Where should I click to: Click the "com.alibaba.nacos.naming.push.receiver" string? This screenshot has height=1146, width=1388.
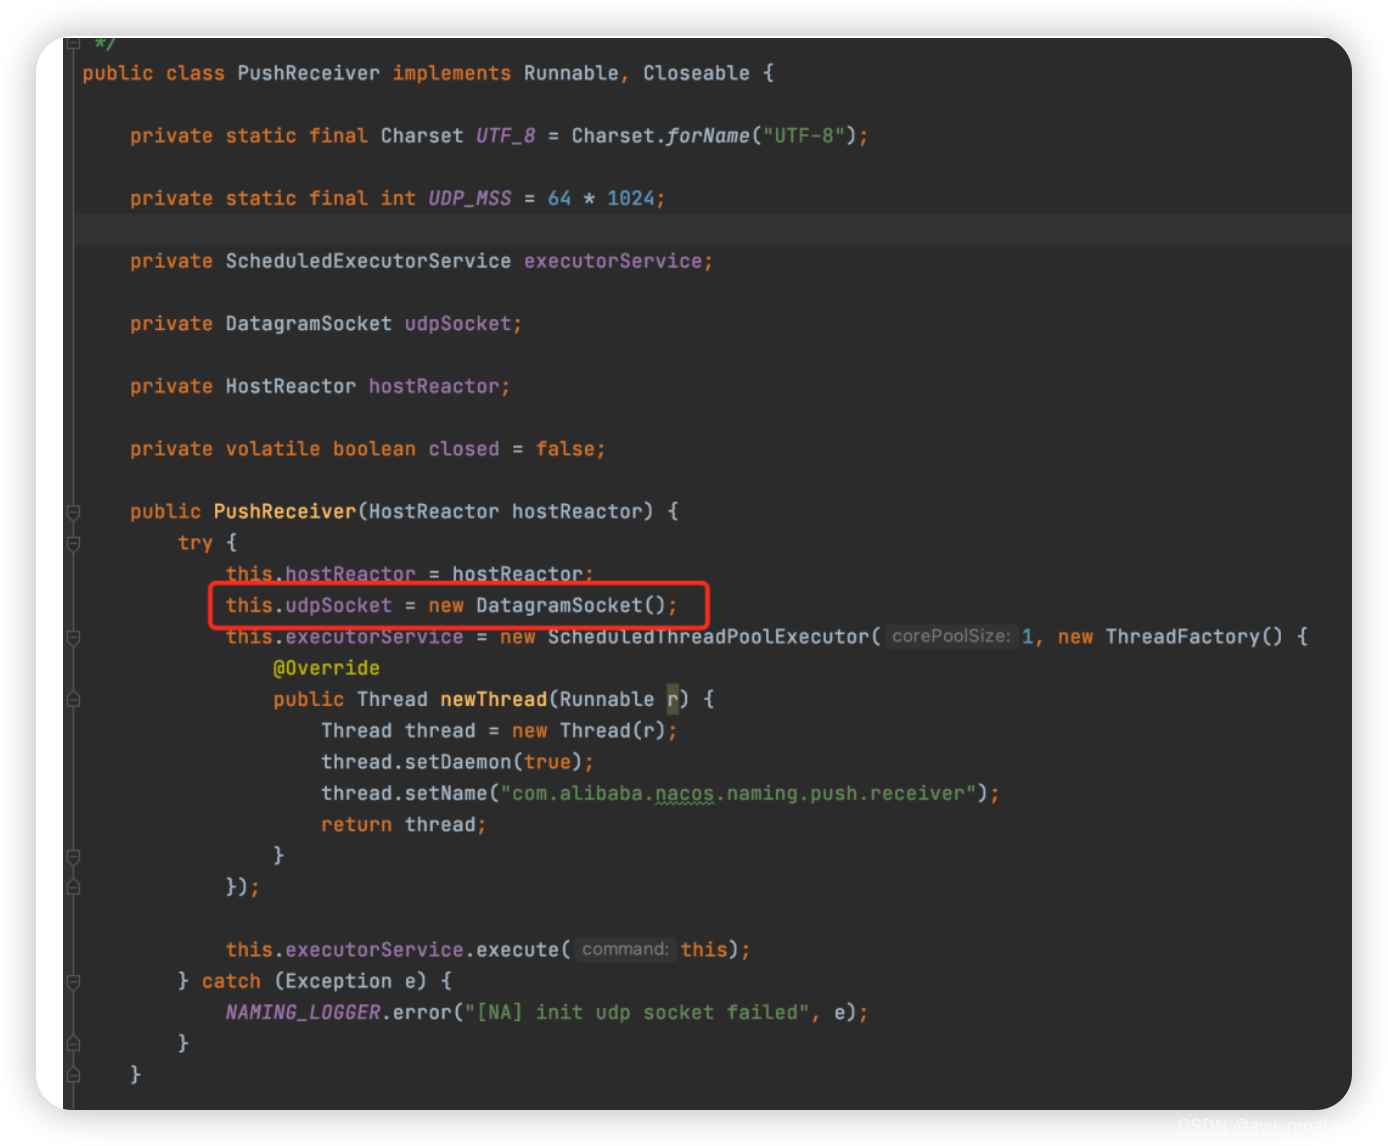click(738, 793)
